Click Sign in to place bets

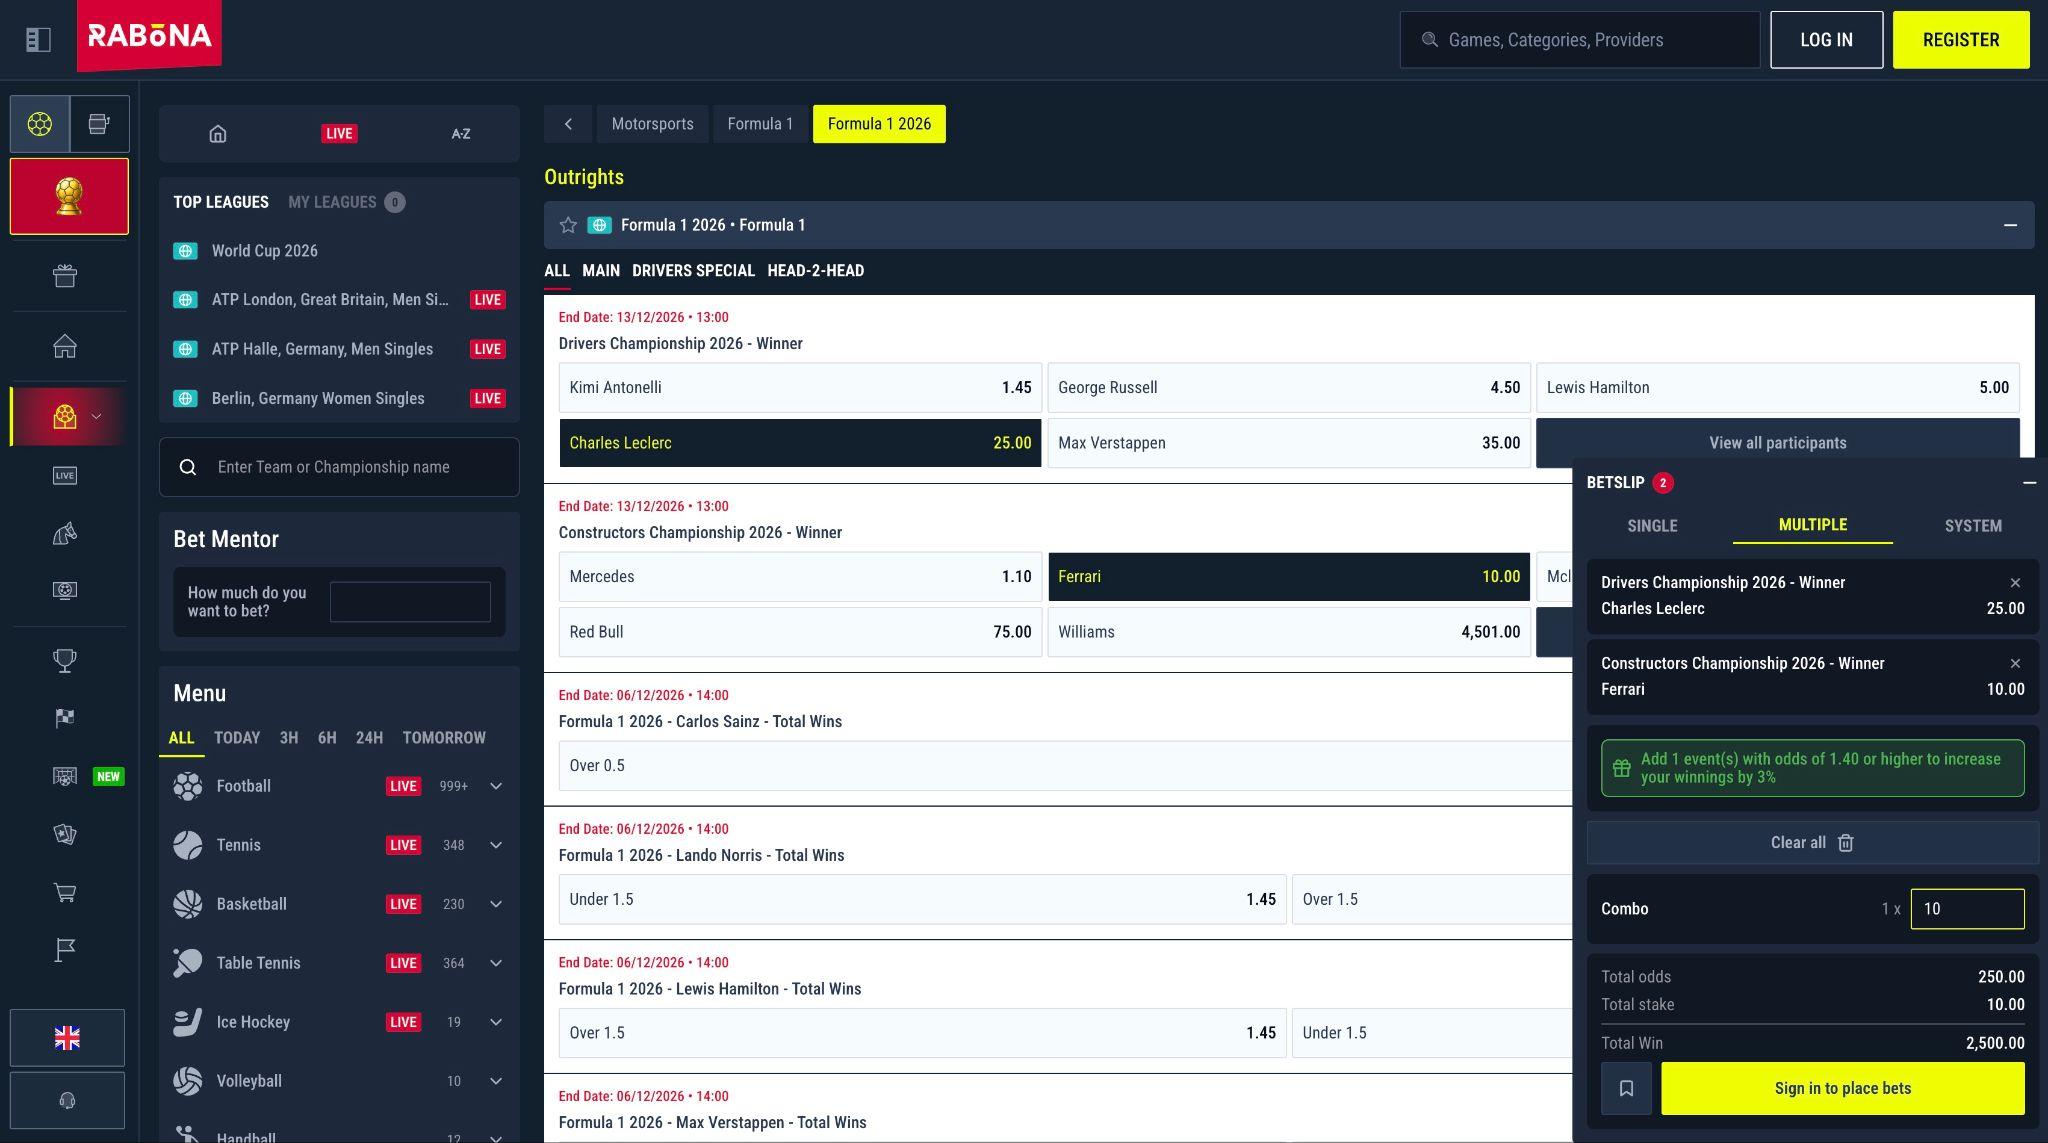(1843, 1088)
